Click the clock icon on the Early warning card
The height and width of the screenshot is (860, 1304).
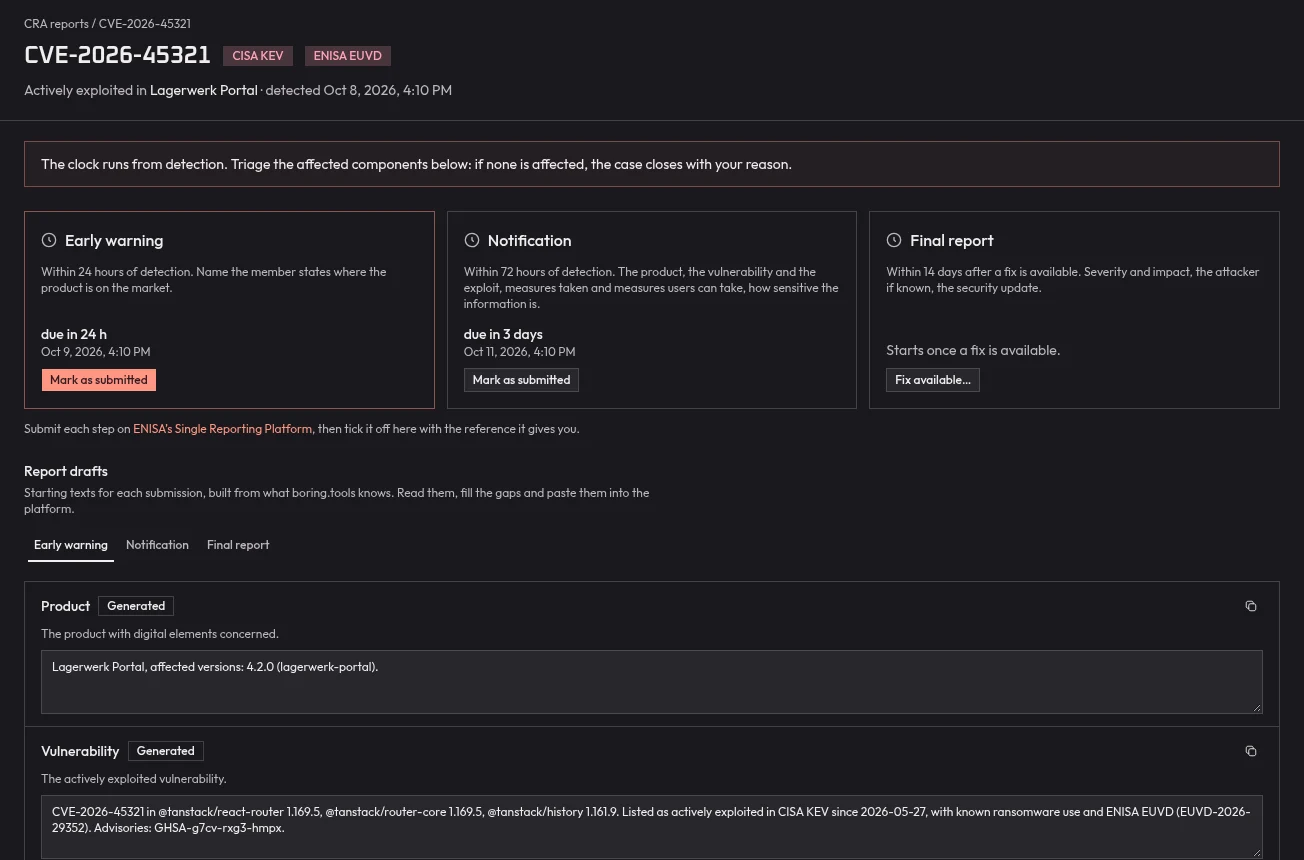pos(49,240)
